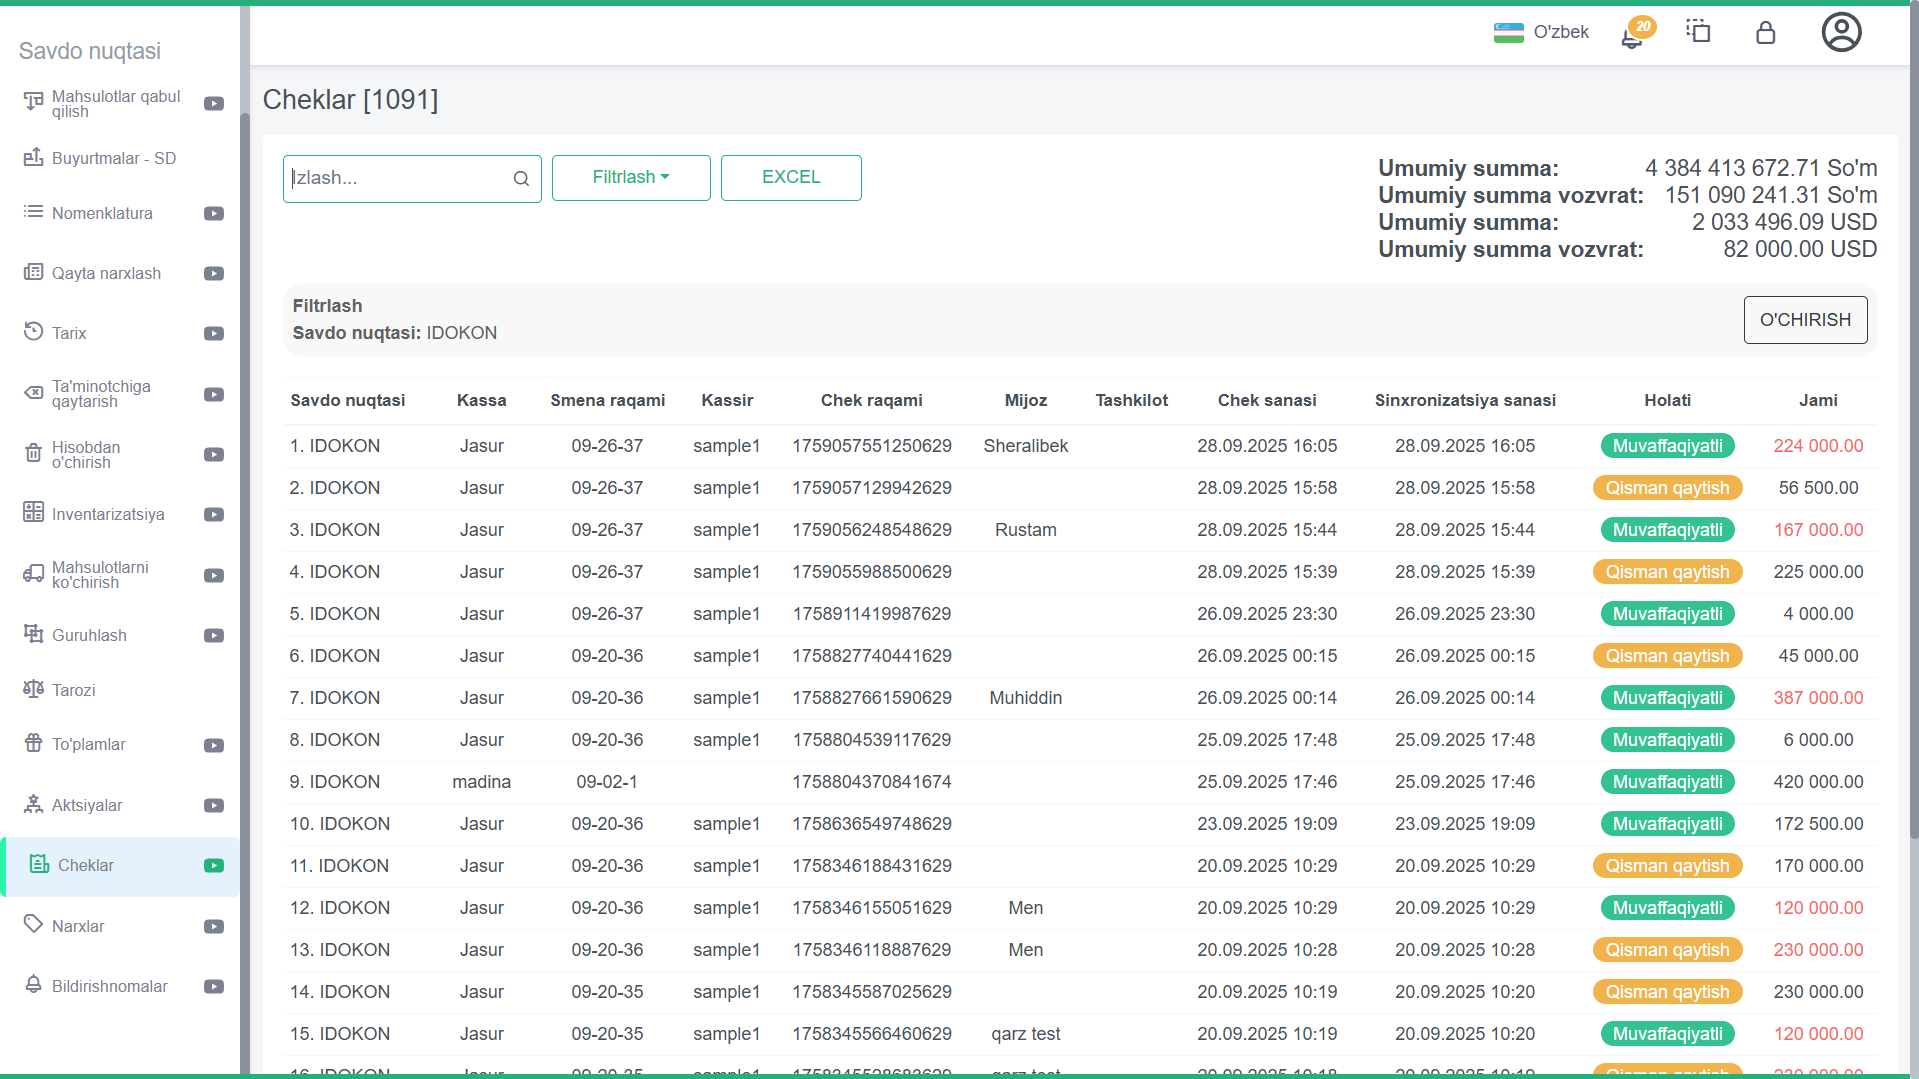Viewport: 1919px width, 1079px height.
Task: Open the Filtrlash dropdown
Action: pos(630,178)
